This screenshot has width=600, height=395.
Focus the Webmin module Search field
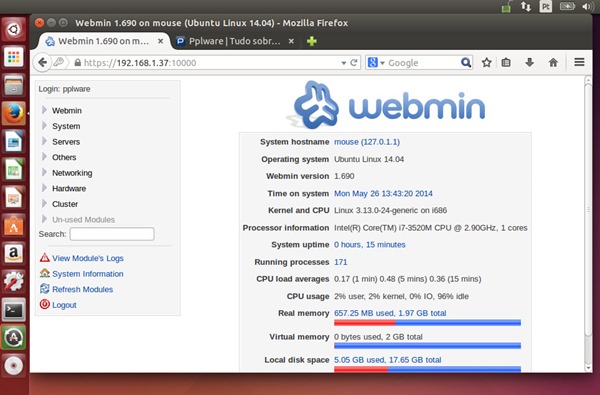[x=112, y=234]
